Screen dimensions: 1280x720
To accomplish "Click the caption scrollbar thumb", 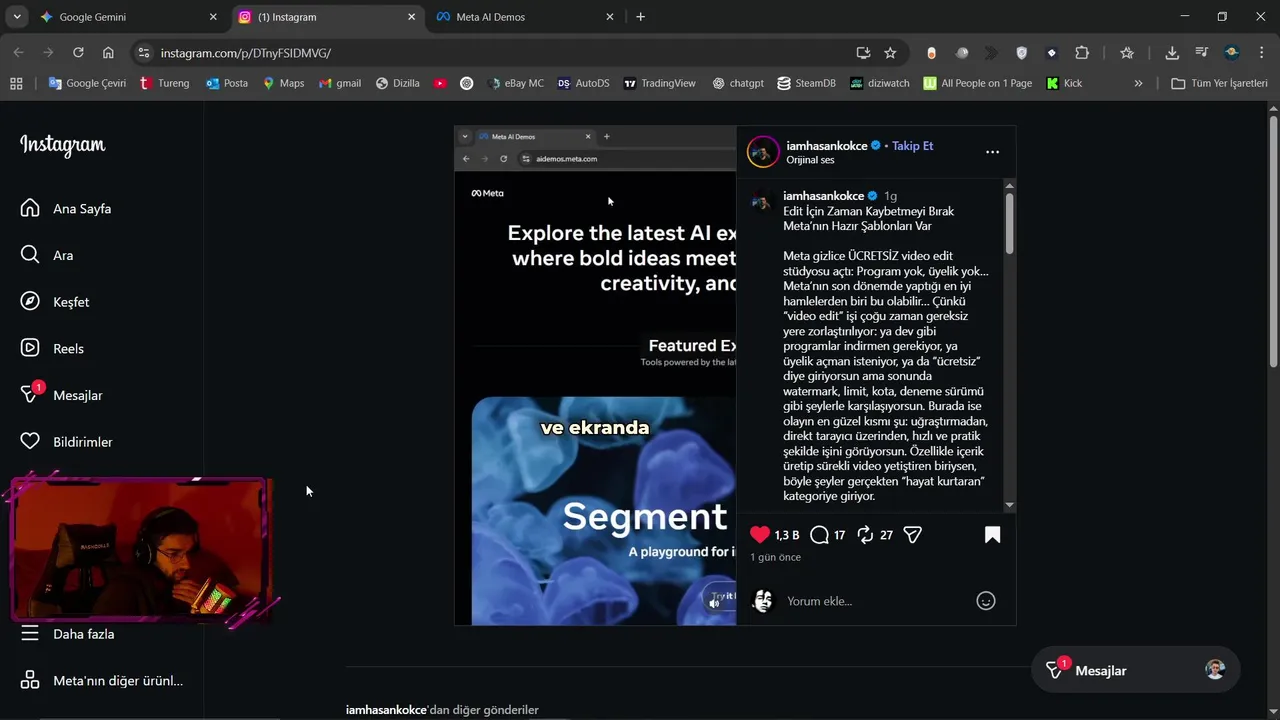I will click(1009, 223).
